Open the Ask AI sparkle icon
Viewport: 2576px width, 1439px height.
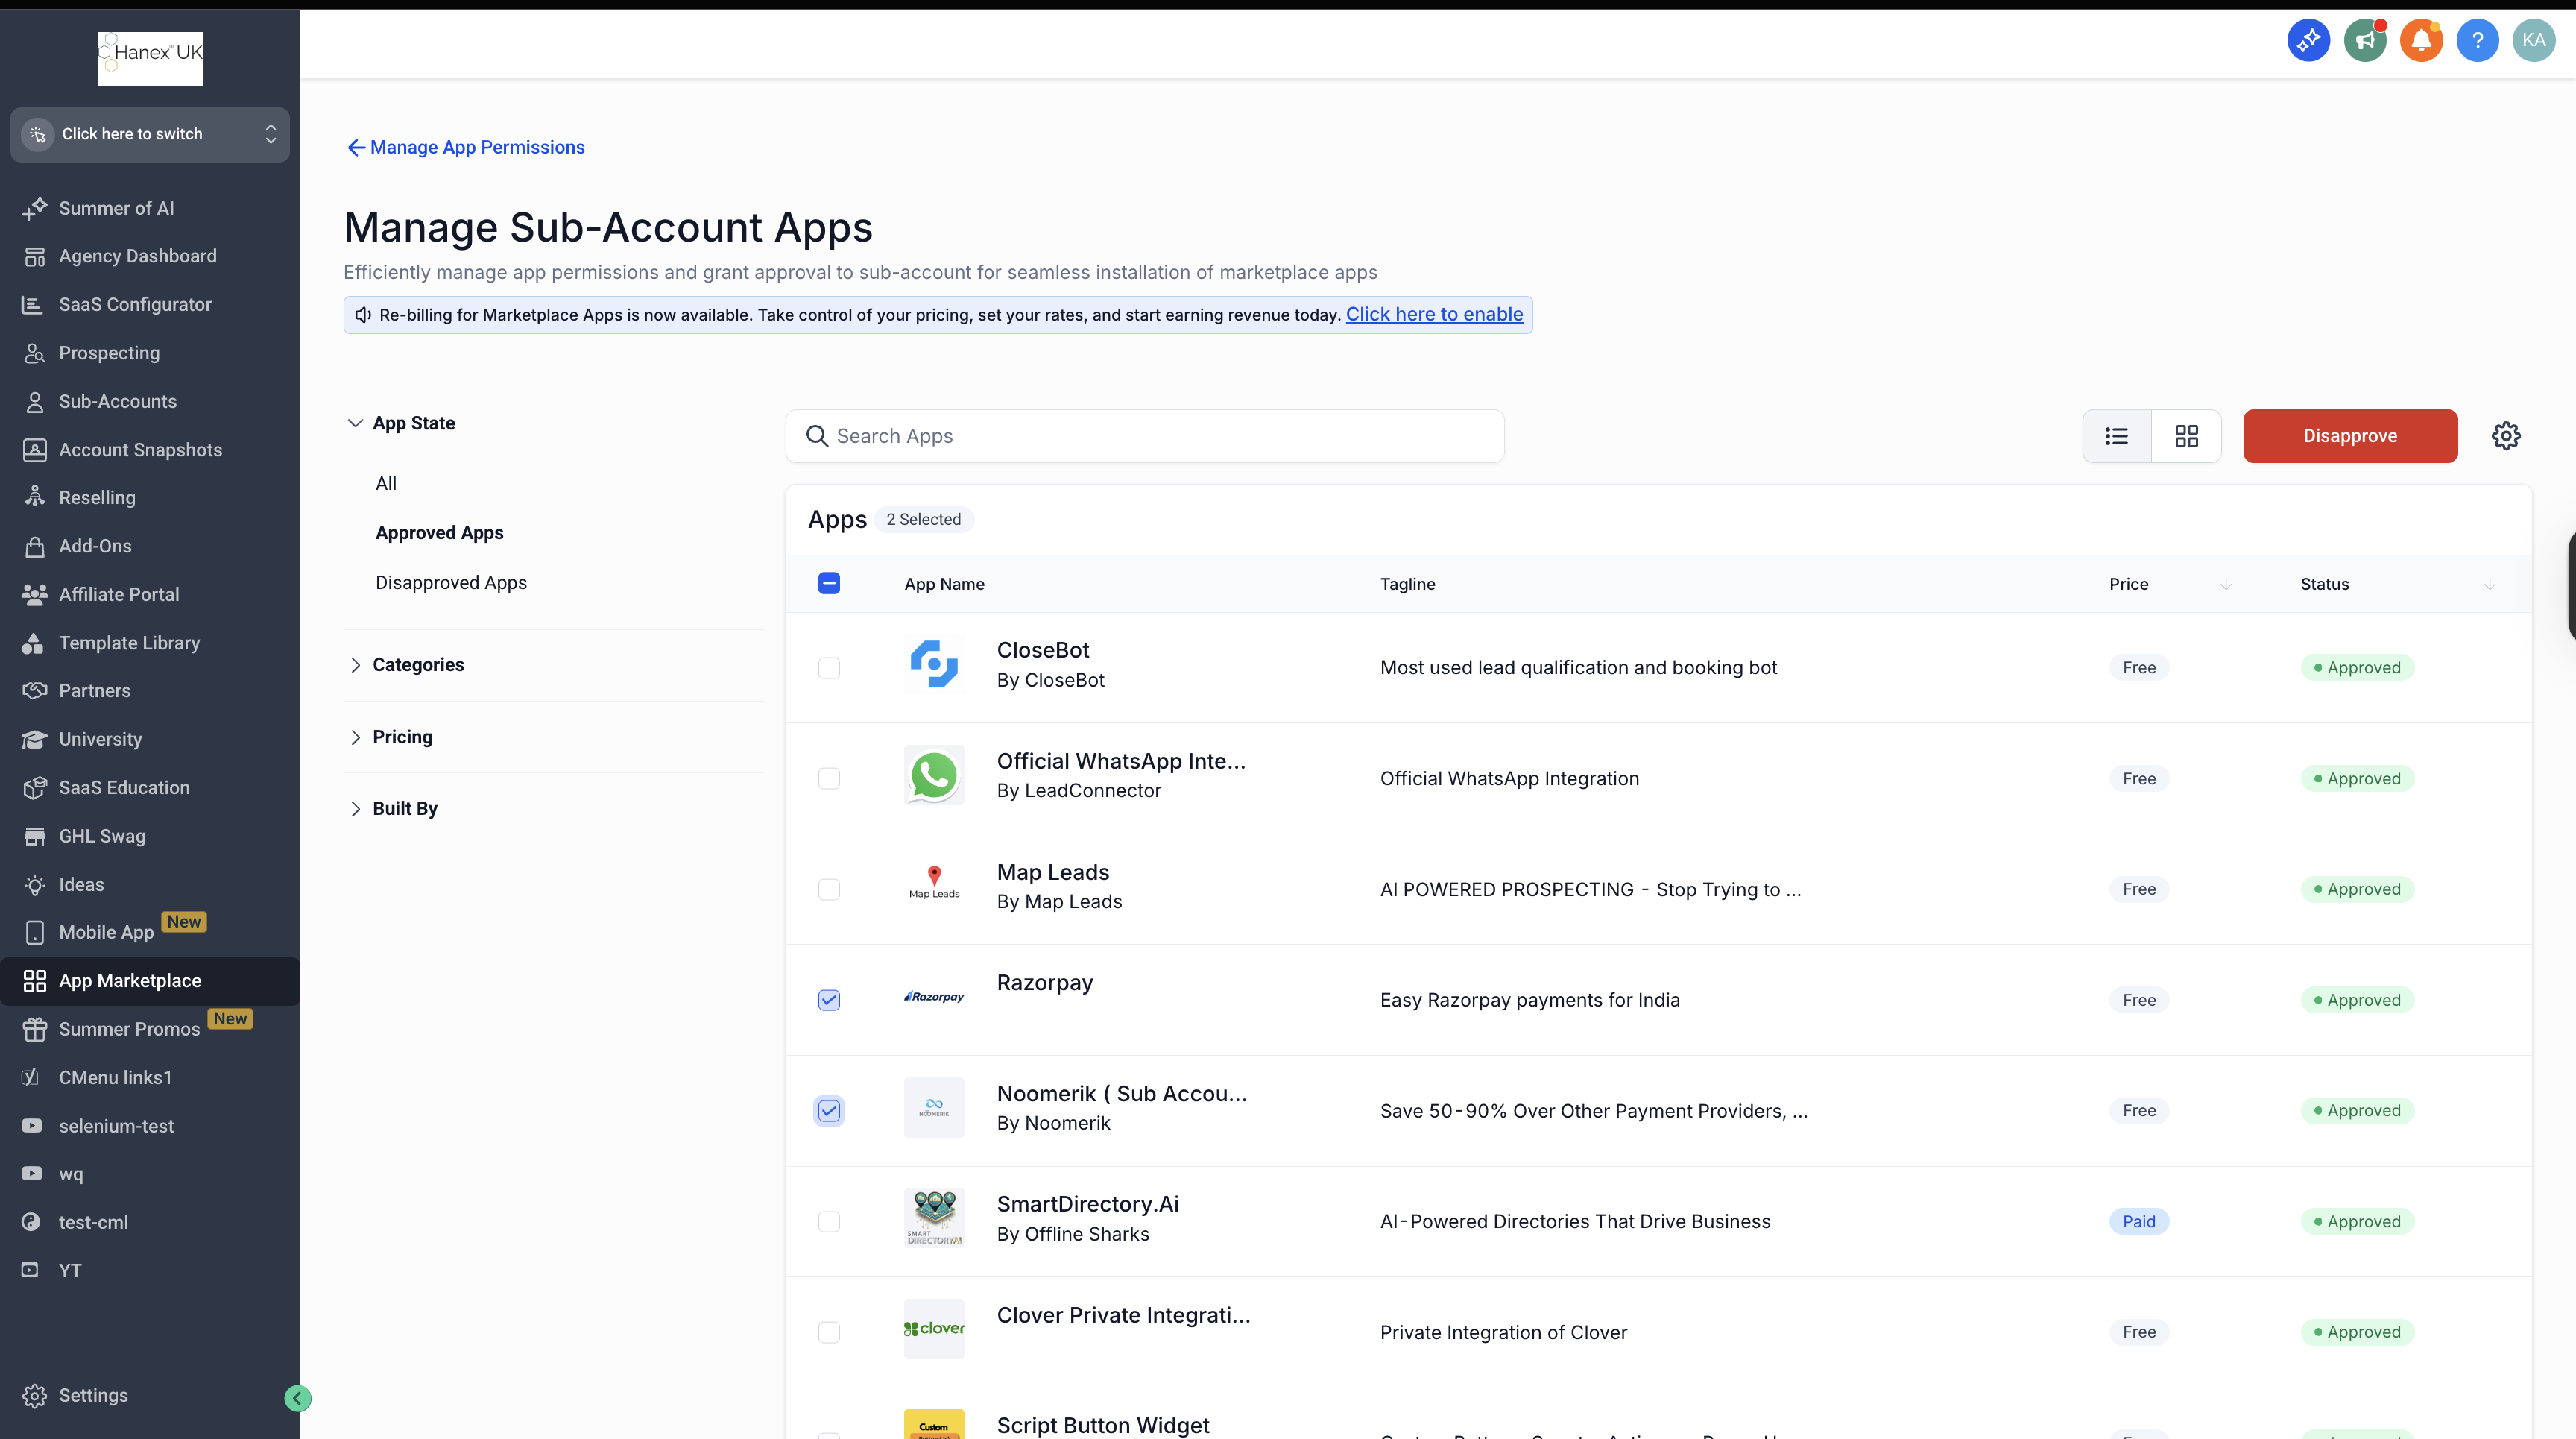coord(2308,40)
